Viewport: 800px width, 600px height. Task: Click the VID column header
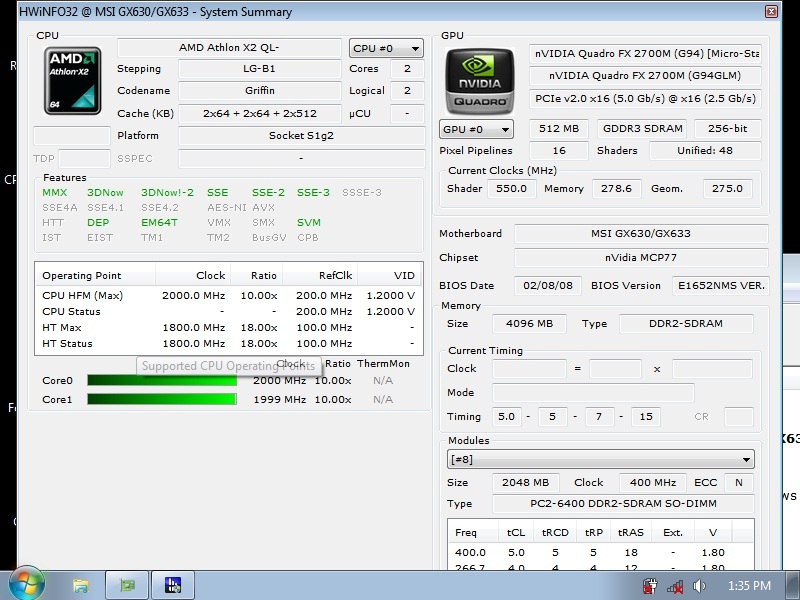pyautogui.click(x=390, y=276)
